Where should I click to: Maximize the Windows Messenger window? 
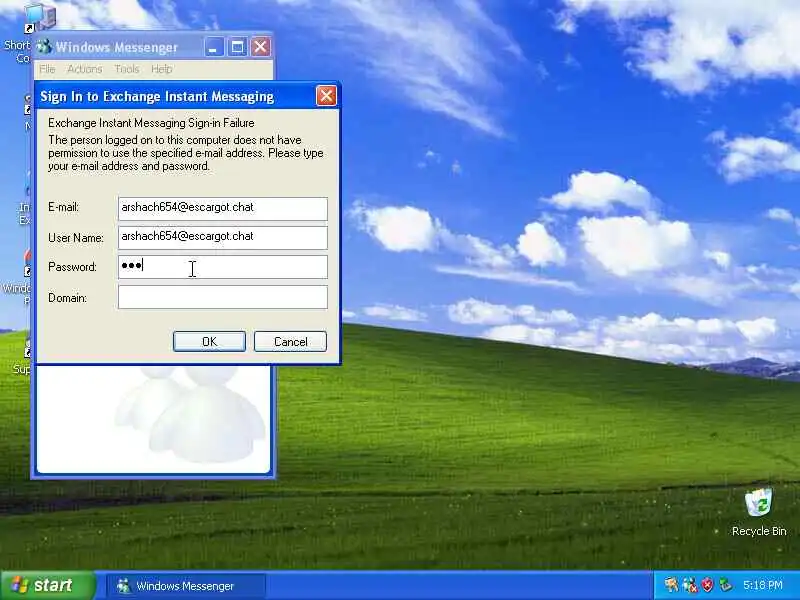coord(237,47)
